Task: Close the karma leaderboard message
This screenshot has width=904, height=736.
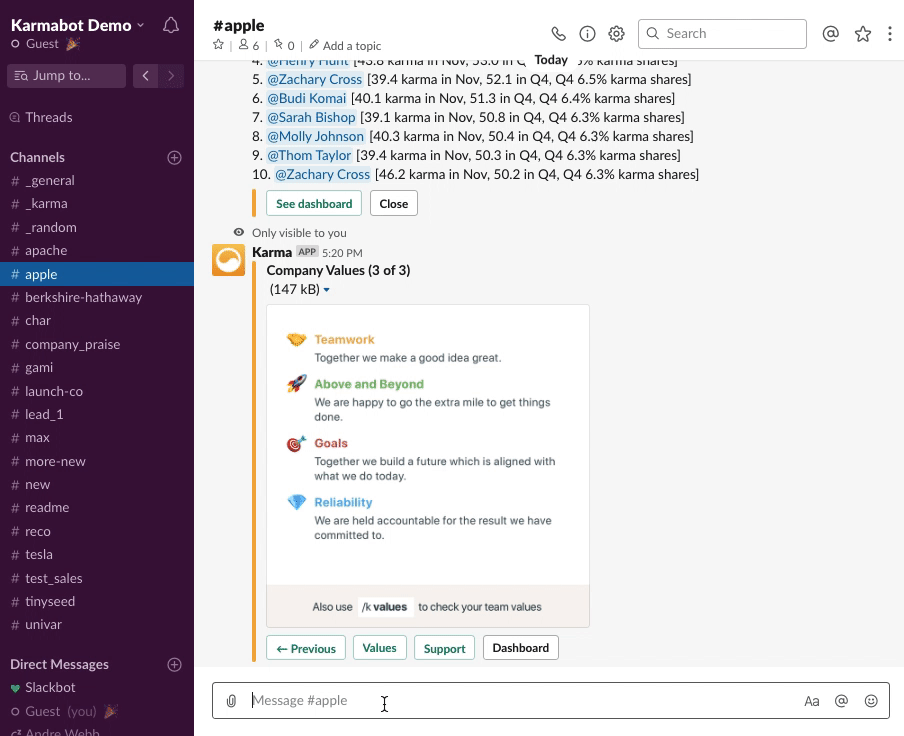Action: coord(393,203)
